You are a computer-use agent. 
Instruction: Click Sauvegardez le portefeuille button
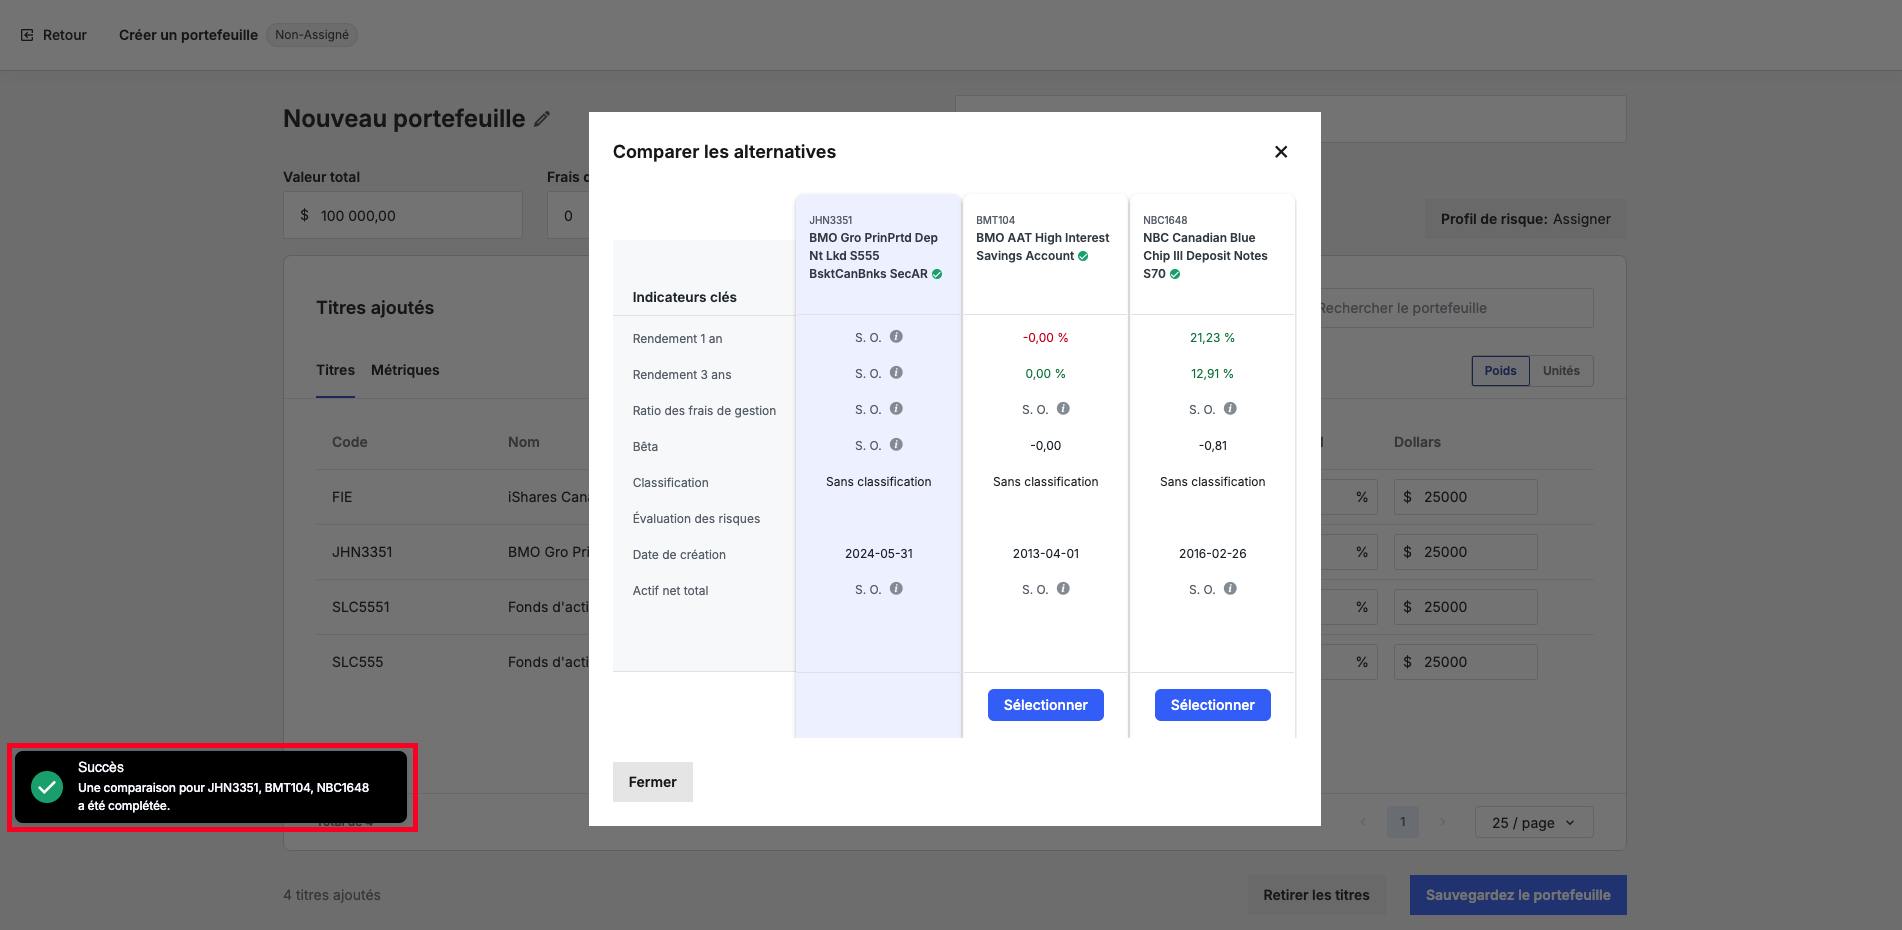(1518, 895)
